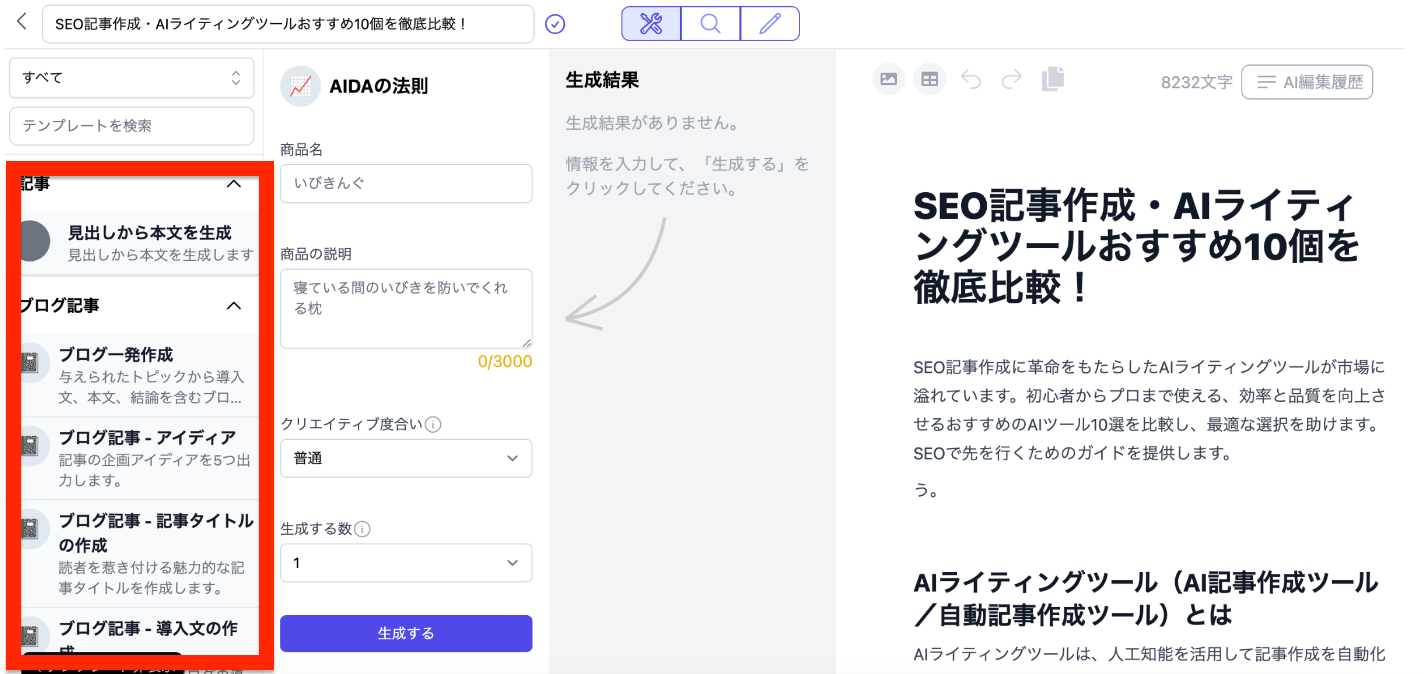Select the tools tab with wrench icon
This screenshot has height=674, width=1424.
coord(651,24)
